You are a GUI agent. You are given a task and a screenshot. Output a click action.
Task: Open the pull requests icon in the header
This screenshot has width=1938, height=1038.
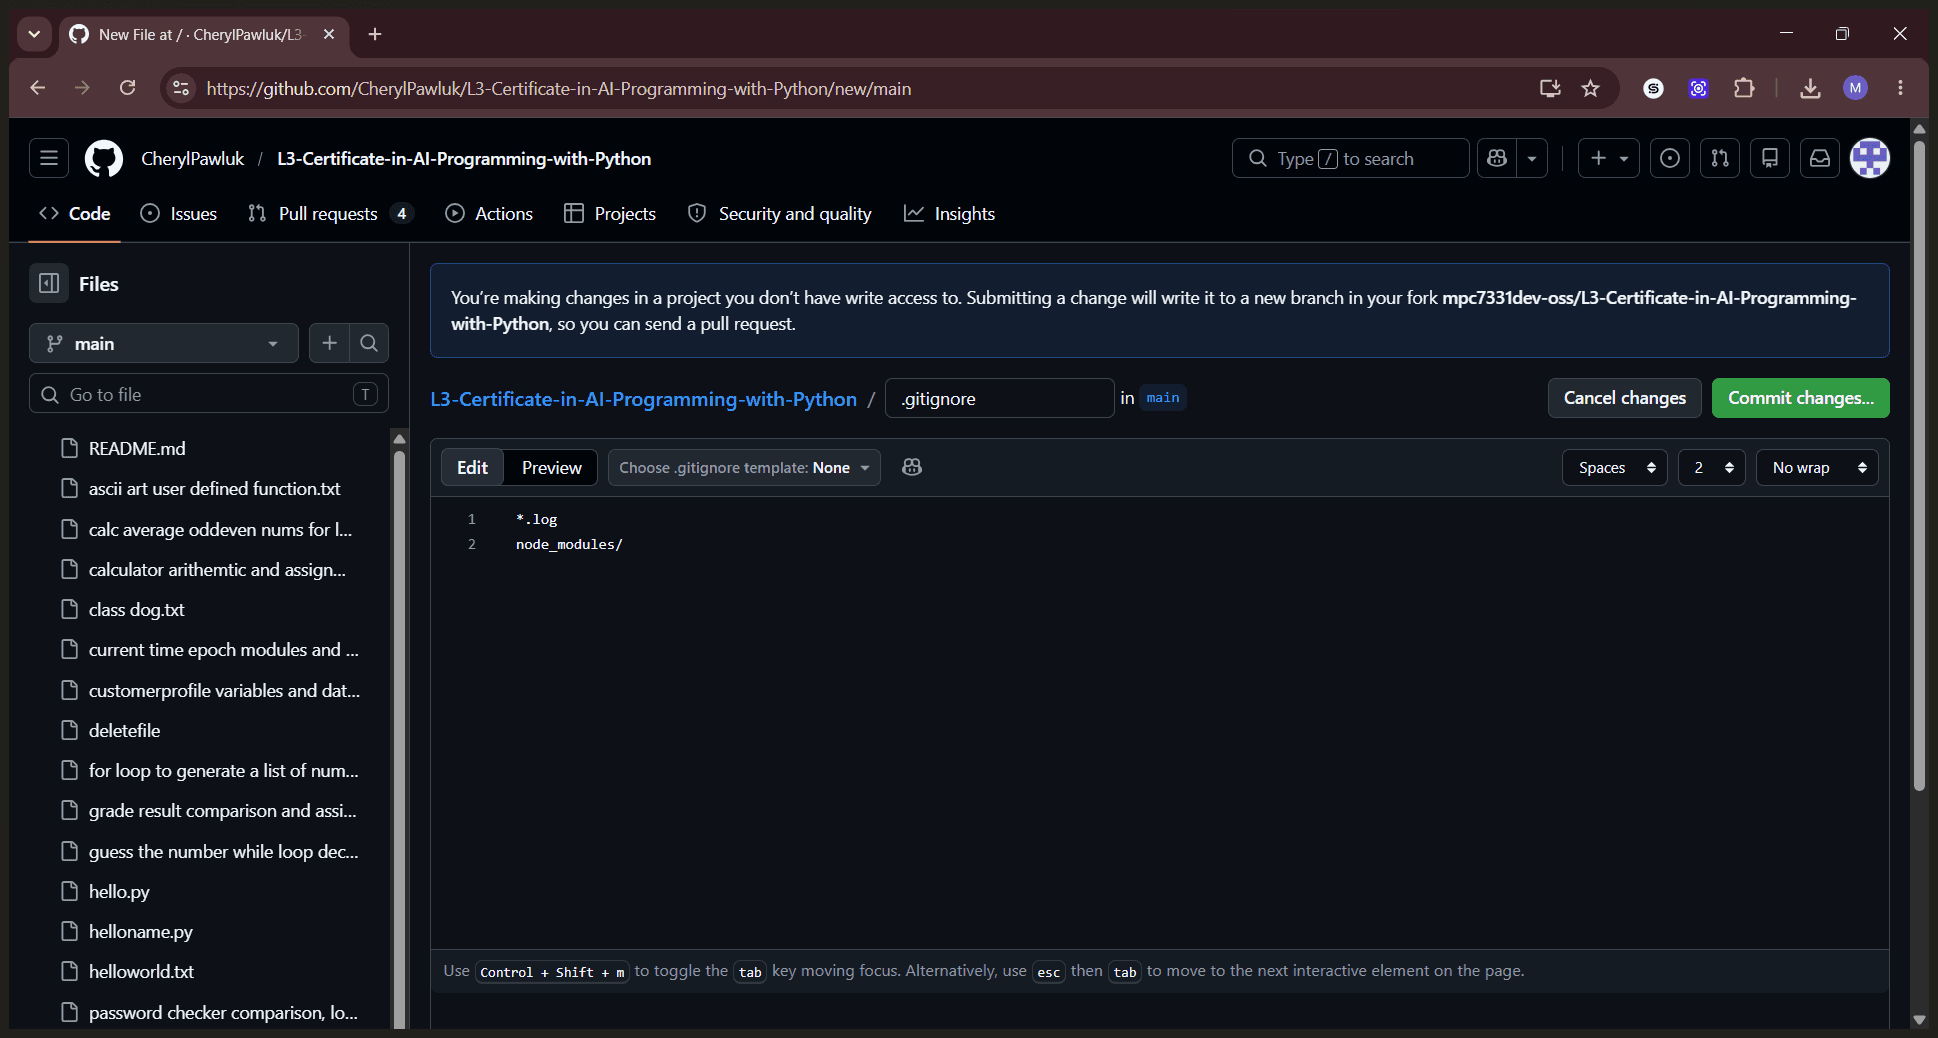click(1720, 158)
